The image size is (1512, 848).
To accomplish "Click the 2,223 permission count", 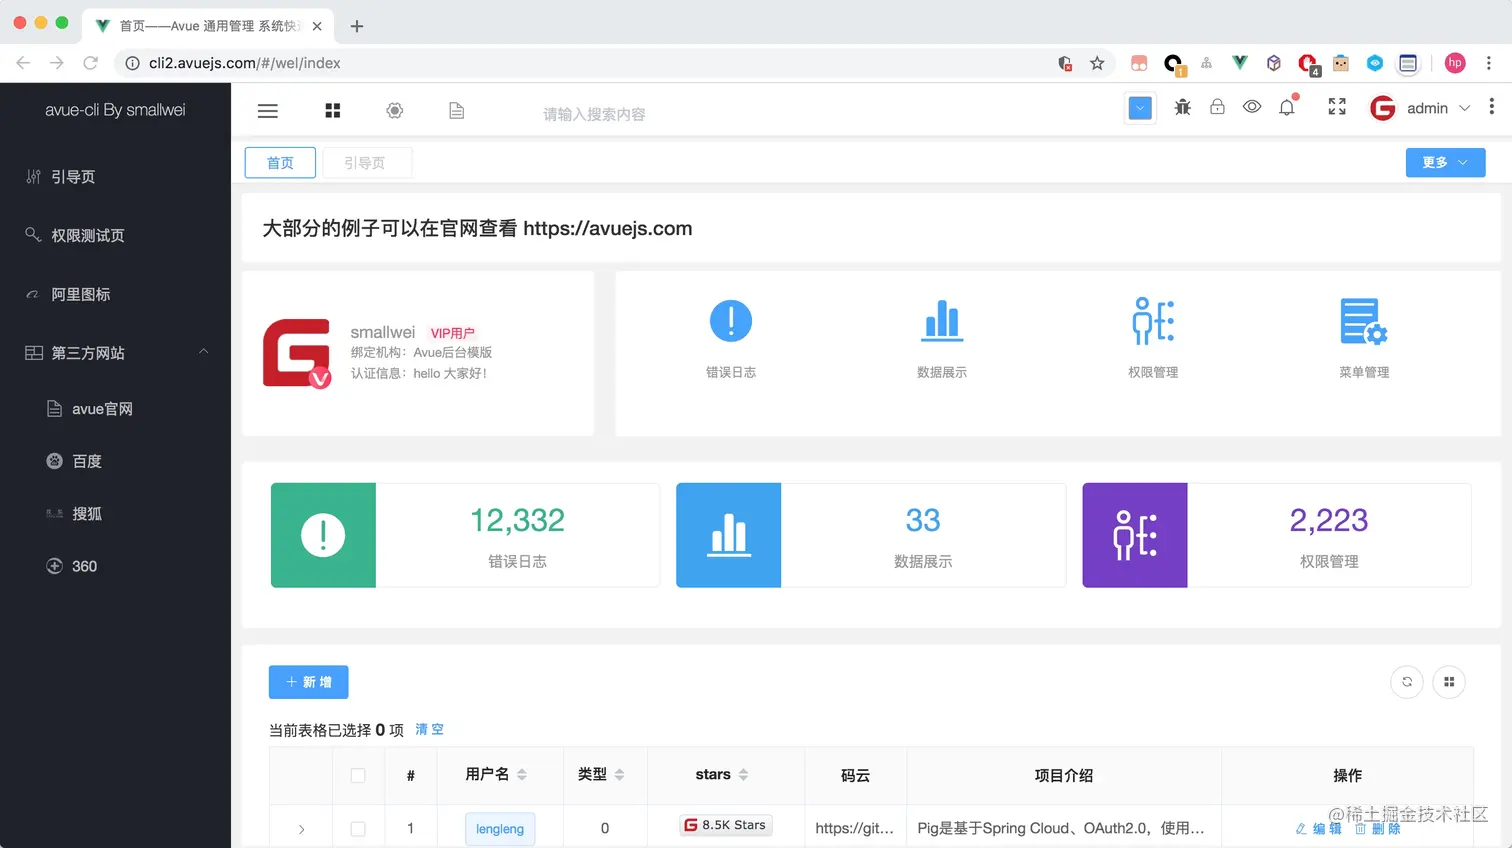I will tap(1329, 520).
